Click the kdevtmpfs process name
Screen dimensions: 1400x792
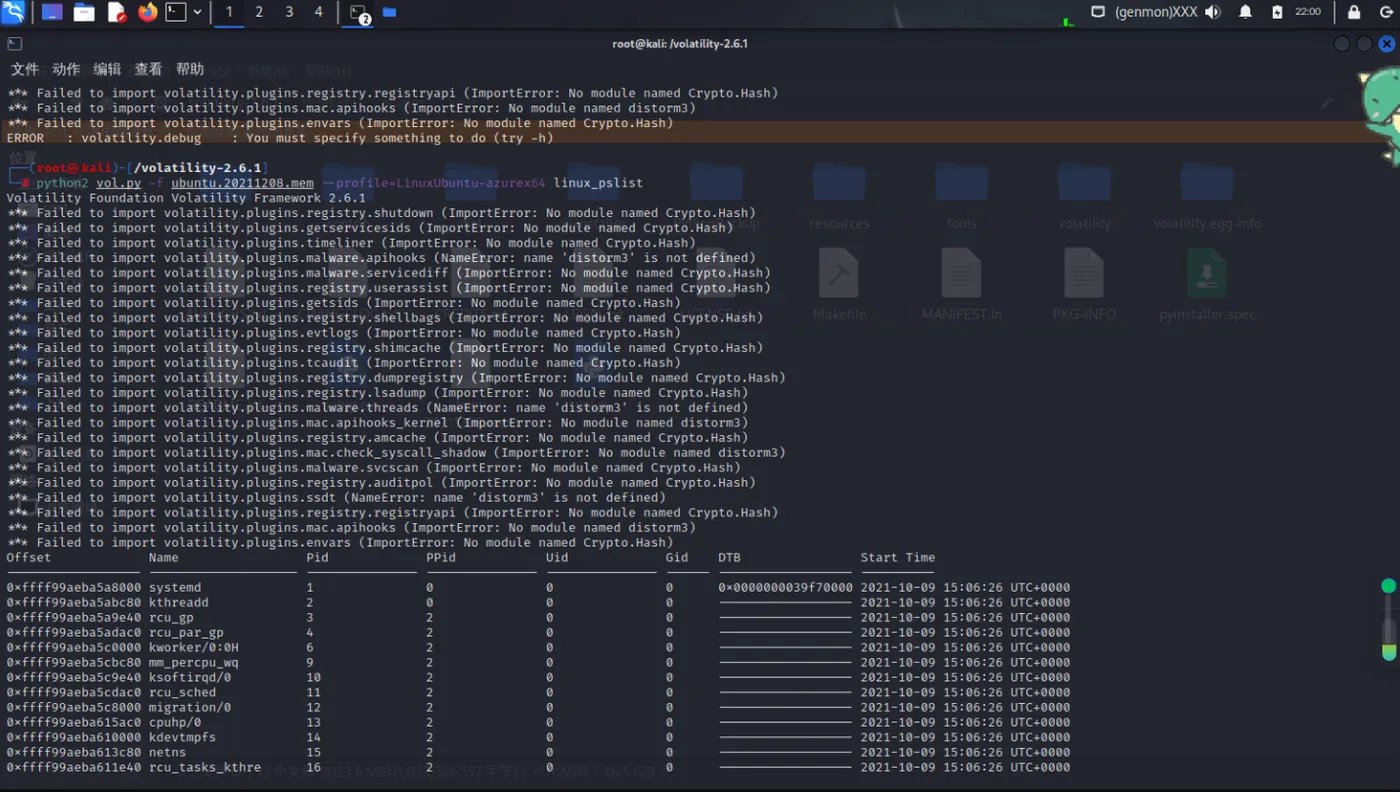[x=183, y=738]
